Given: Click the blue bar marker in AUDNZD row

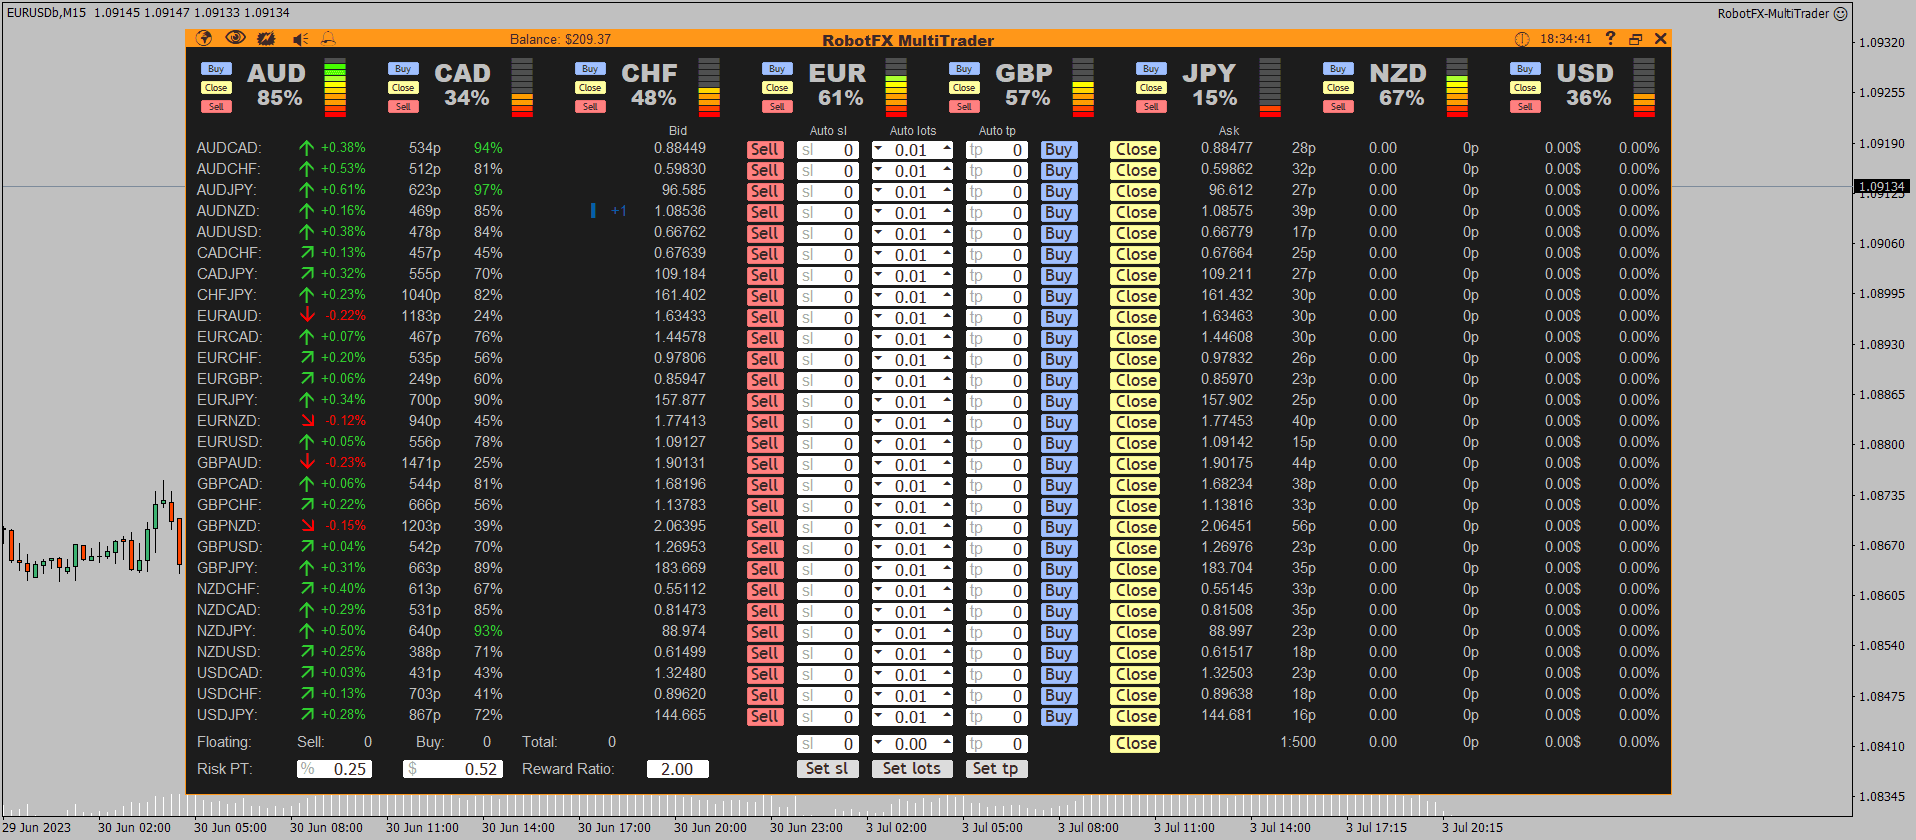Looking at the screenshot, I should click(593, 211).
